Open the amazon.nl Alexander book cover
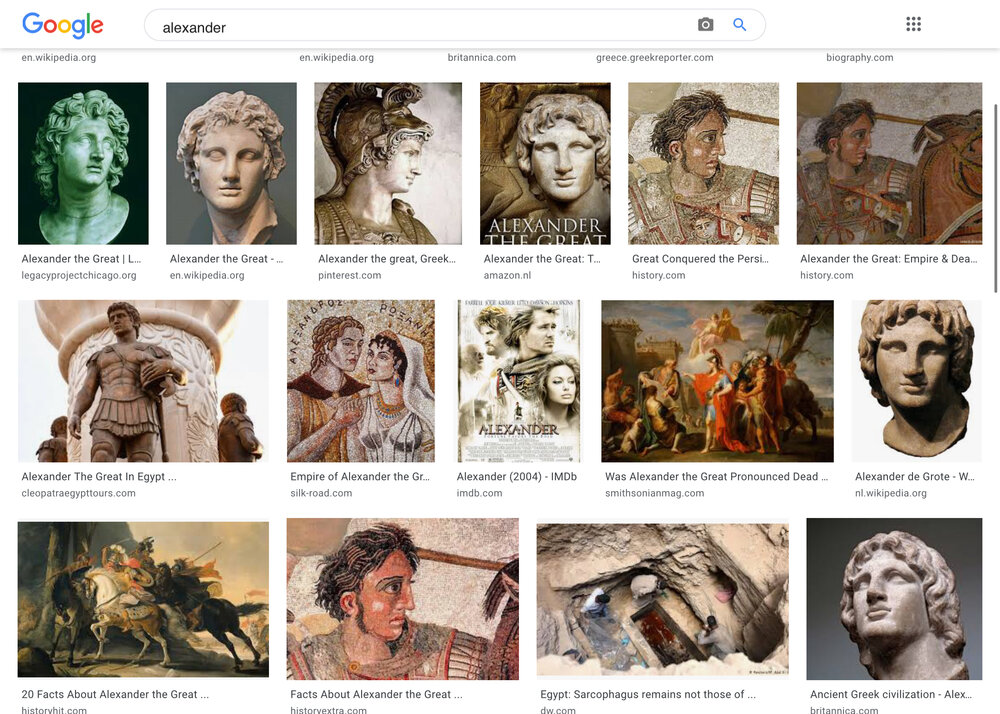This screenshot has width=1000, height=714. (x=545, y=163)
